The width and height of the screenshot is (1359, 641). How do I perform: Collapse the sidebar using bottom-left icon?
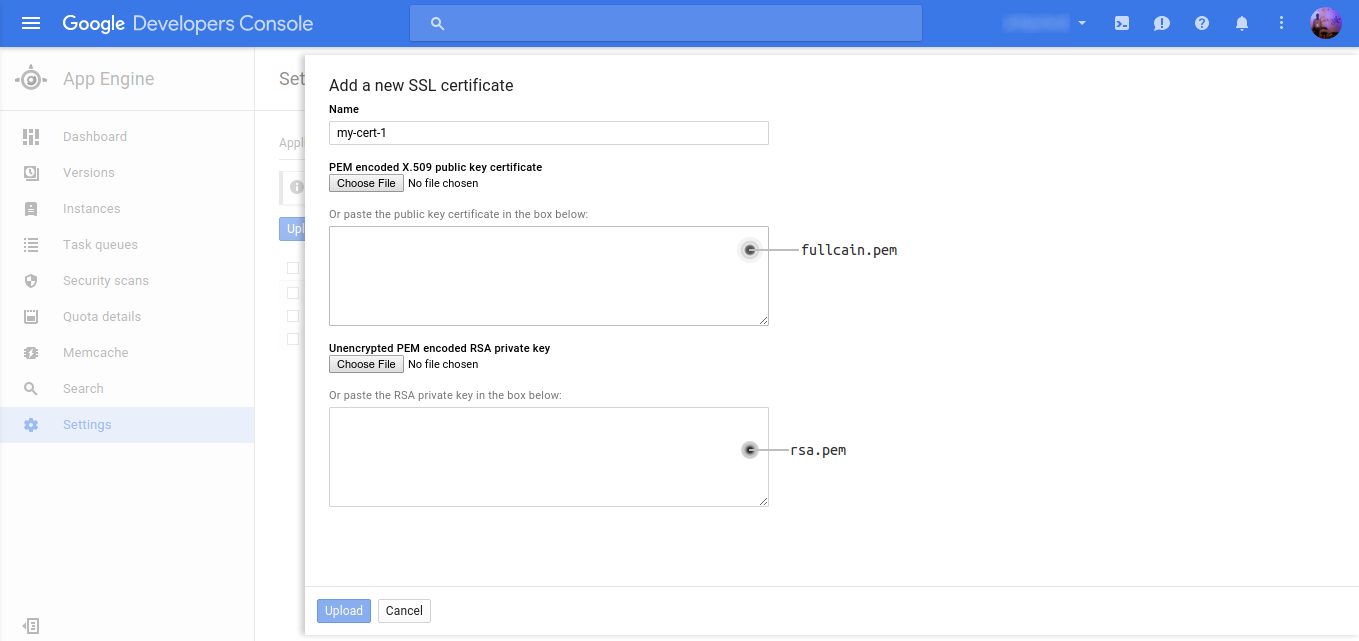pos(31,626)
